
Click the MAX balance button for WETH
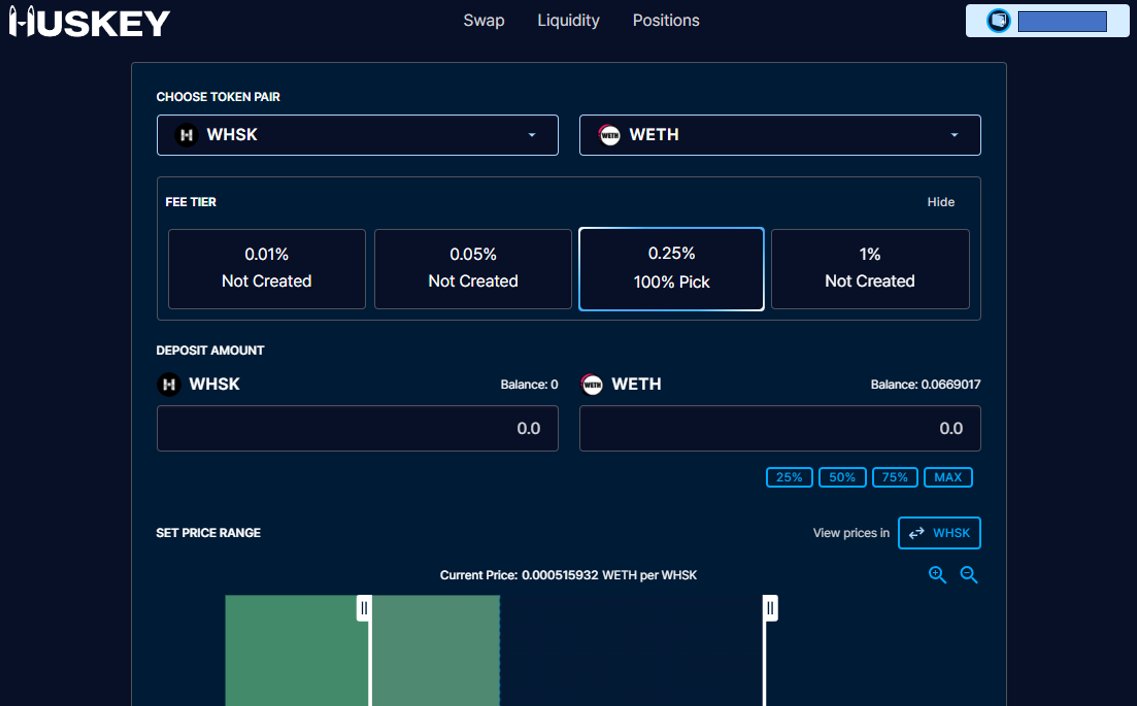(948, 477)
